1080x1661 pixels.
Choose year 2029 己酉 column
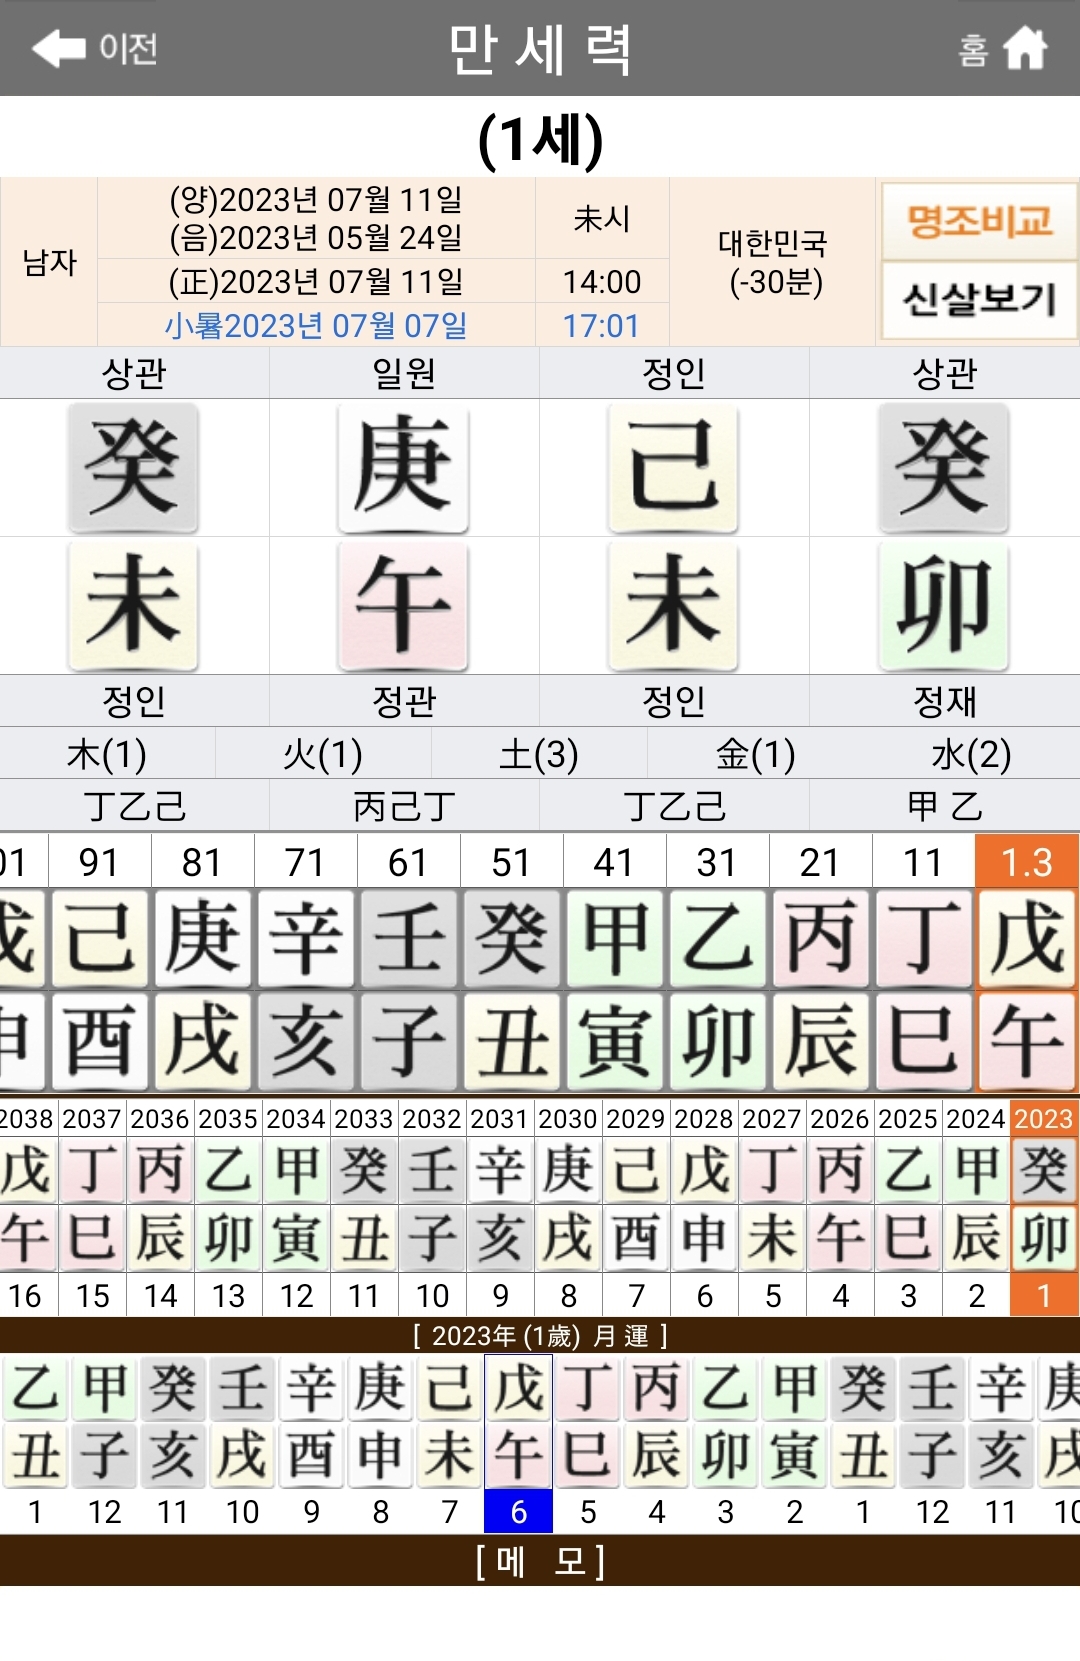[636, 1209]
